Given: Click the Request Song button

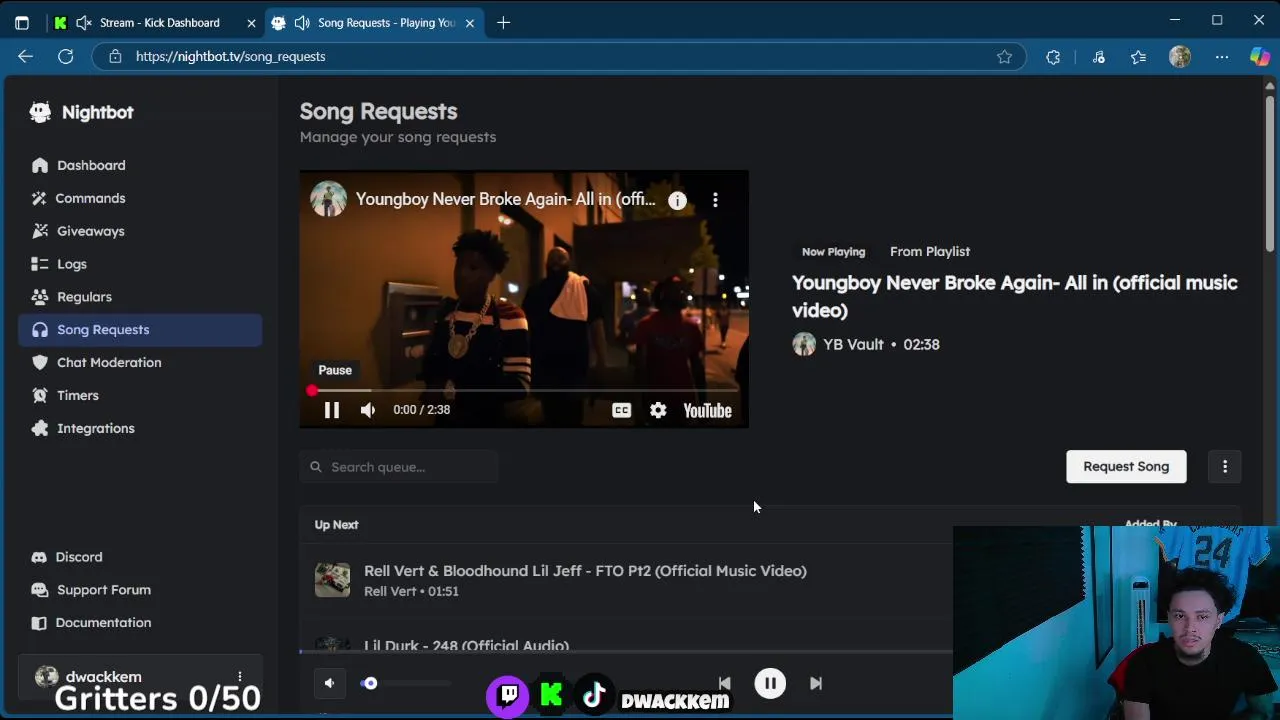Looking at the screenshot, I should (x=1126, y=467).
